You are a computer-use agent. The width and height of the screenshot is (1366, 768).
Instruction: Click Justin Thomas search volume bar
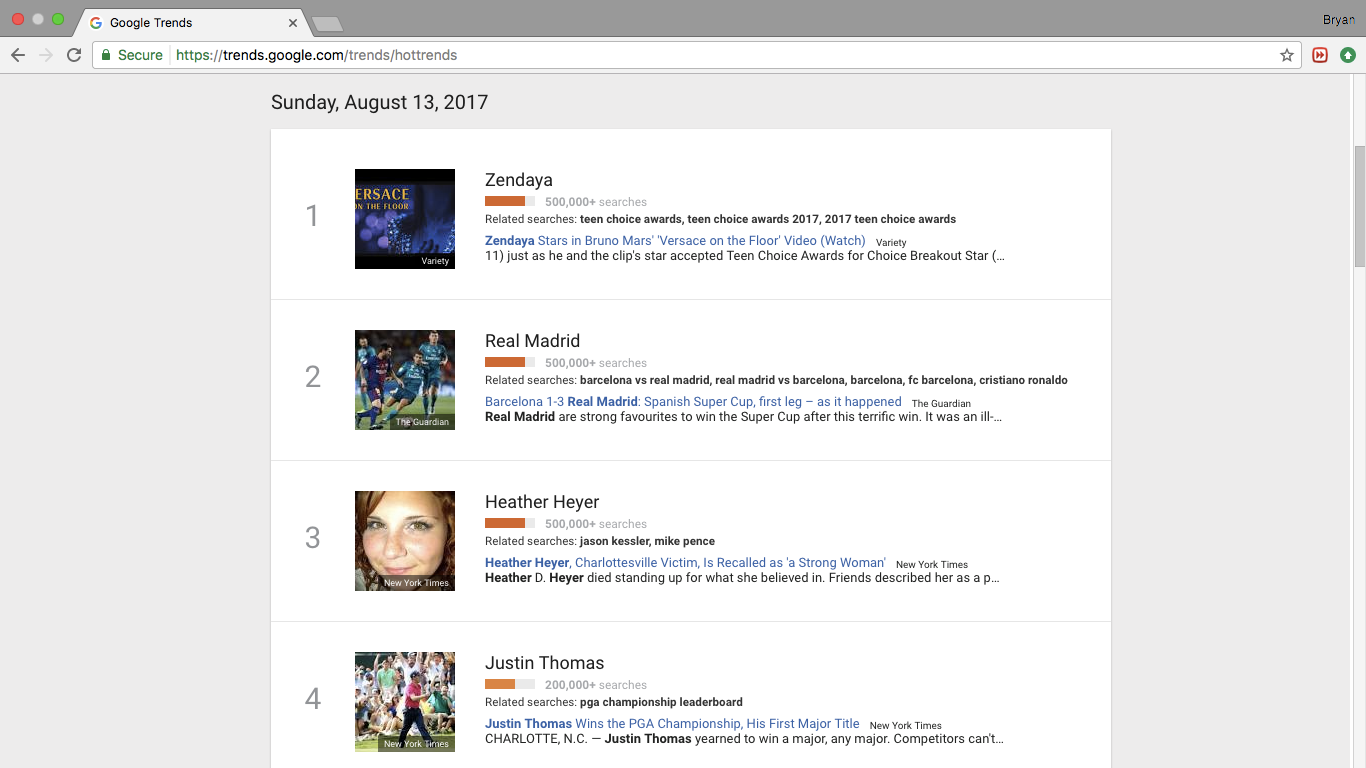click(510, 684)
